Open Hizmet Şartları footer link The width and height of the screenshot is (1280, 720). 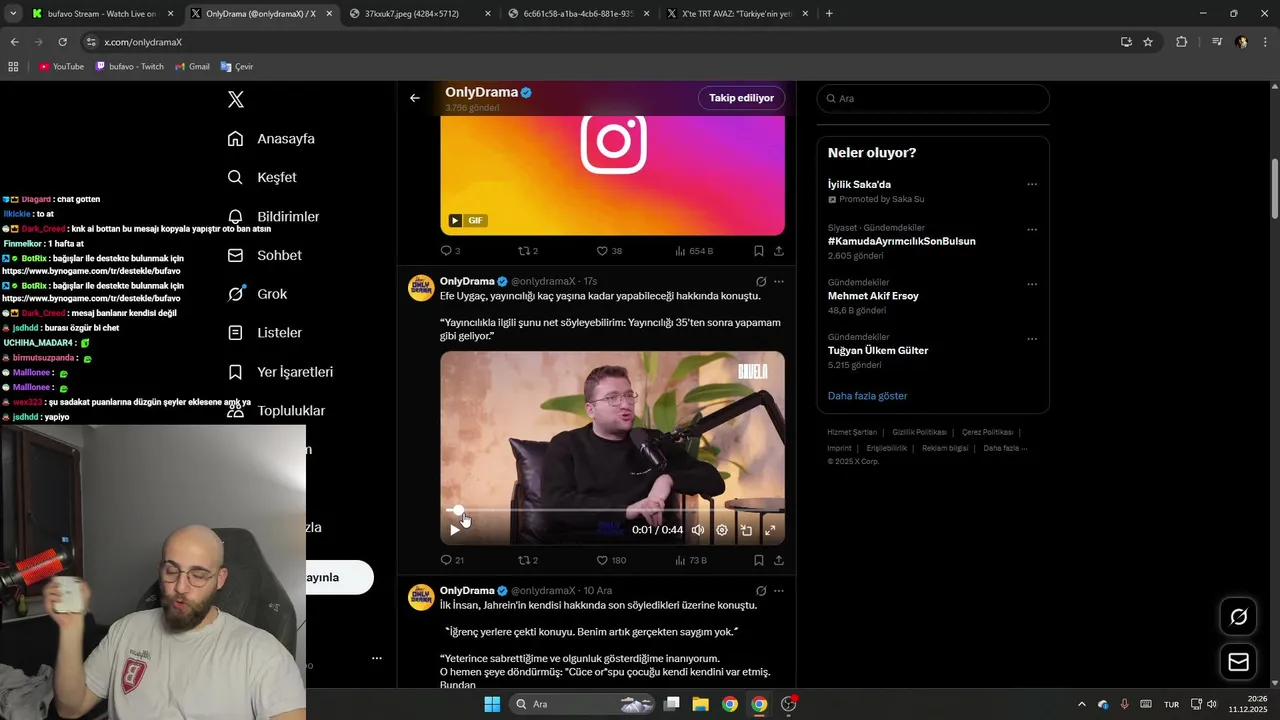(852, 432)
